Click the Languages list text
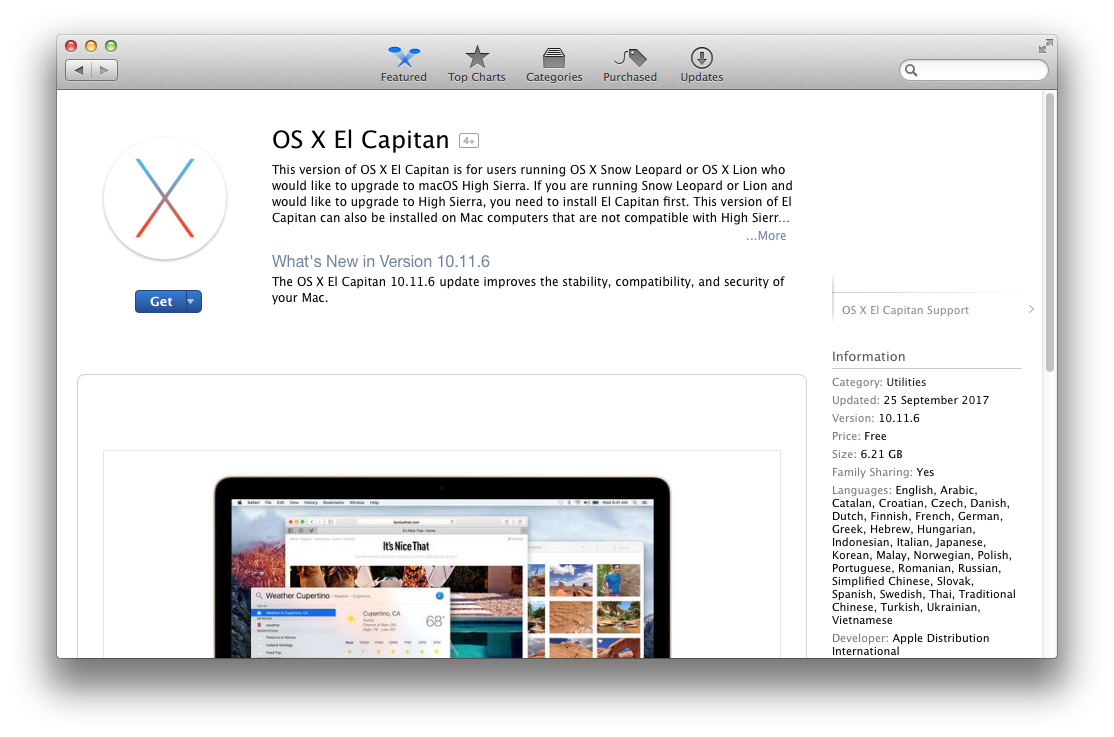The width and height of the screenshot is (1114, 737). pyautogui.click(x=924, y=555)
